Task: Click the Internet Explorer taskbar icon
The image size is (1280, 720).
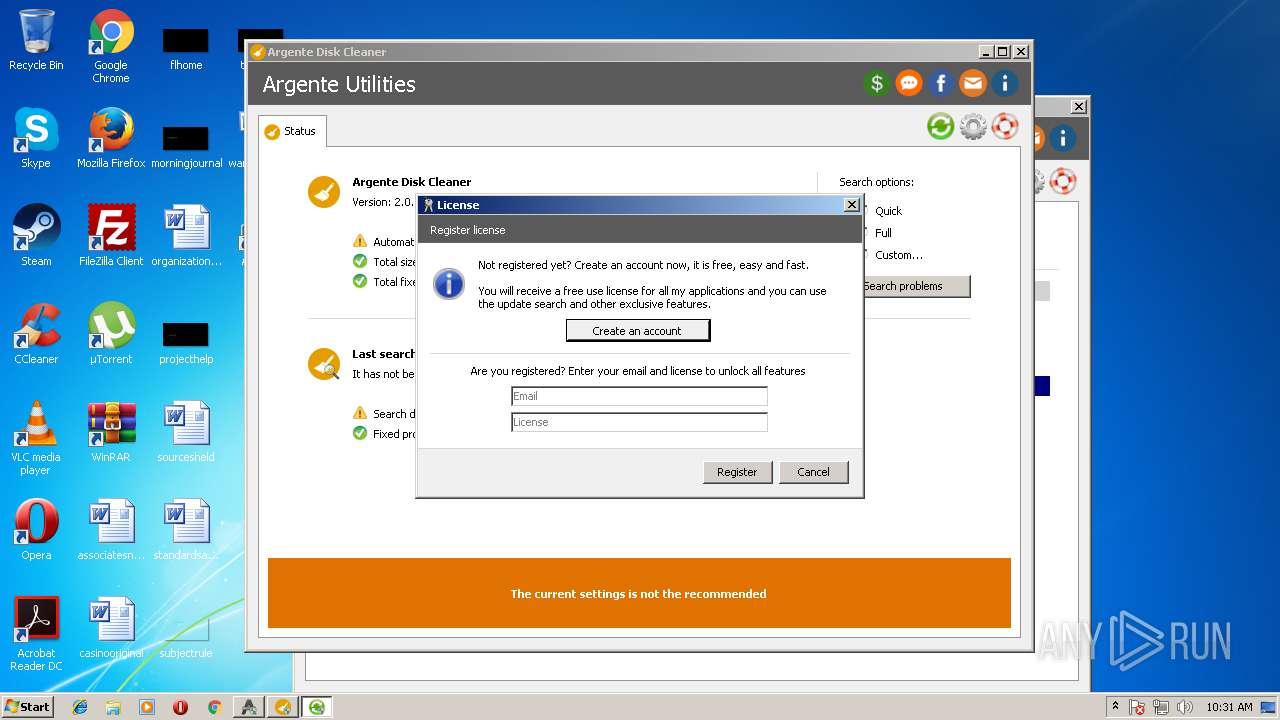Action: [80, 707]
